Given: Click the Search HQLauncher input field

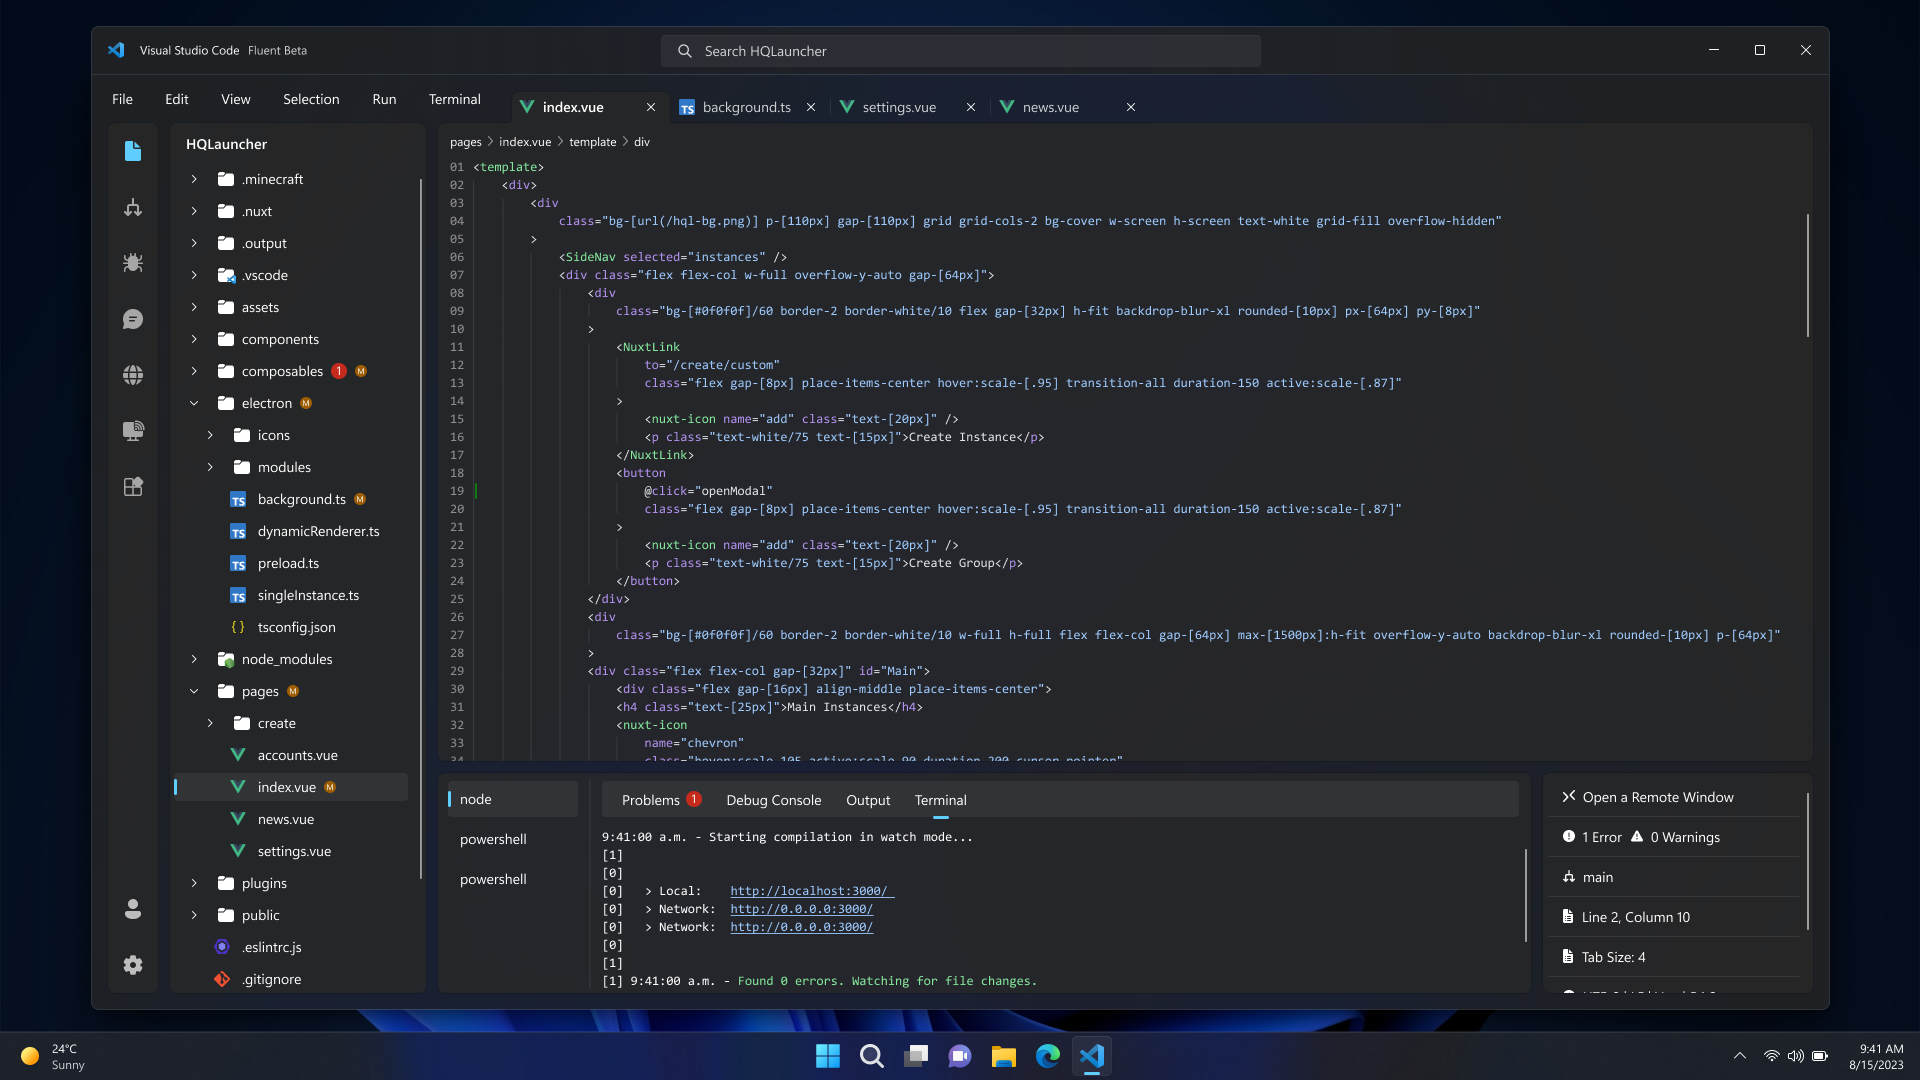Looking at the screenshot, I should click(960, 51).
